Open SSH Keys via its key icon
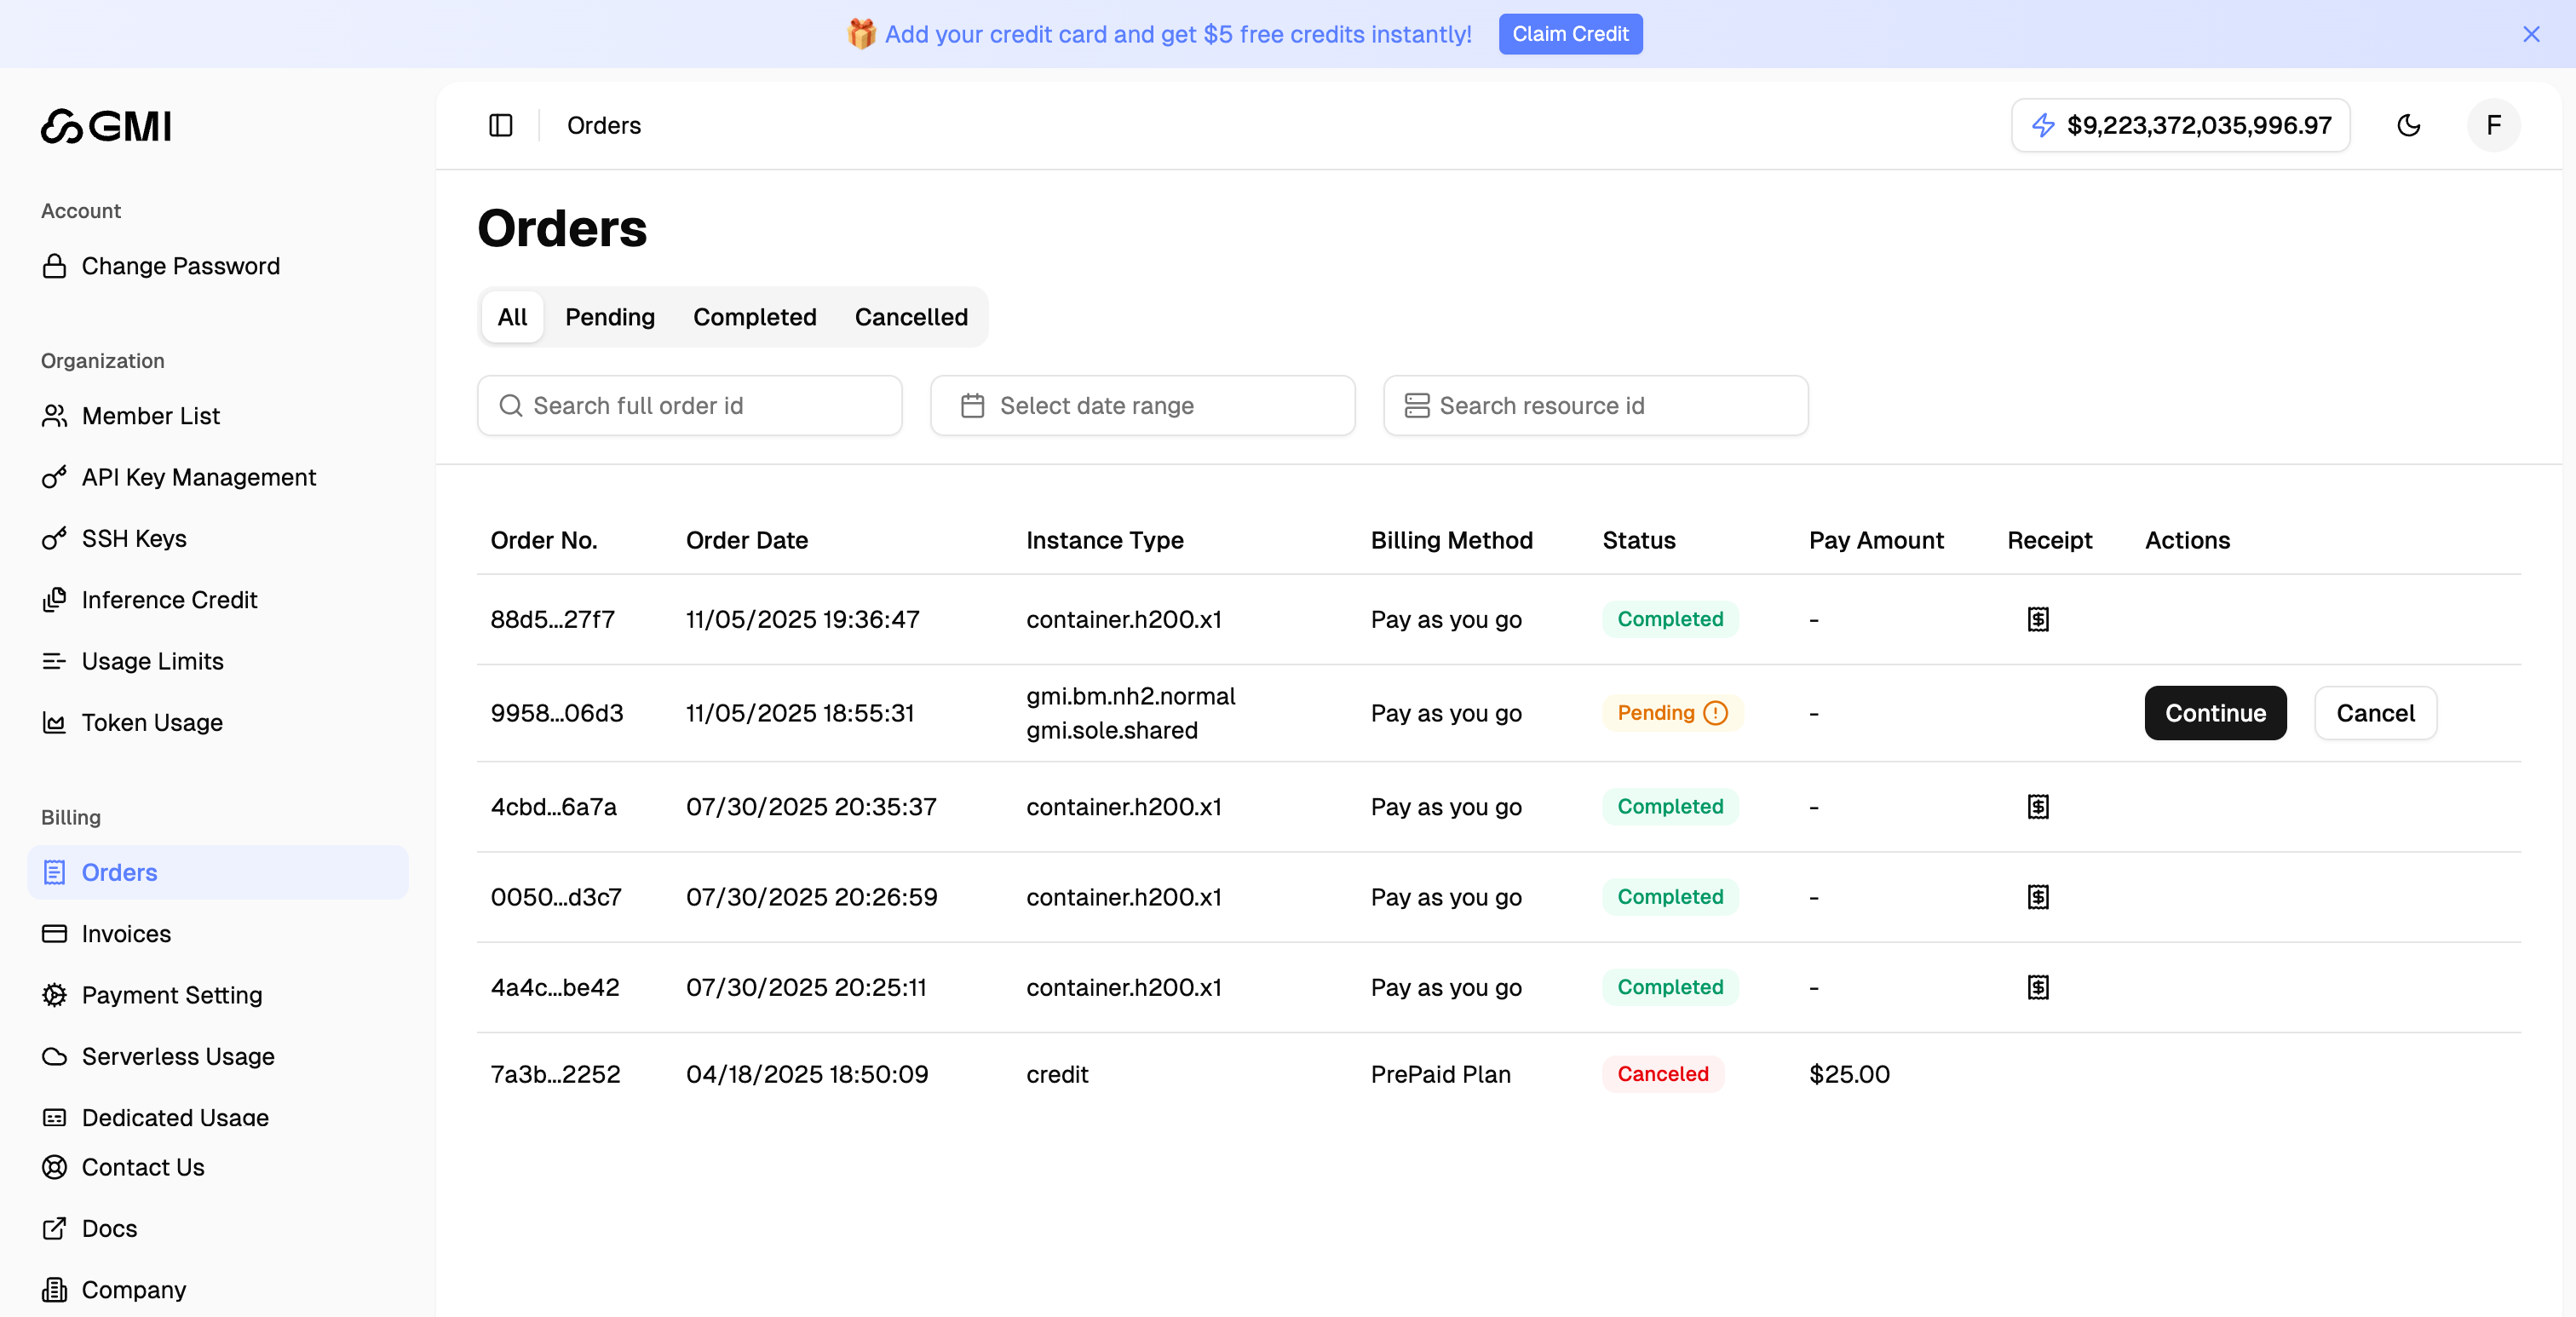The height and width of the screenshot is (1317, 2576). pos(55,538)
